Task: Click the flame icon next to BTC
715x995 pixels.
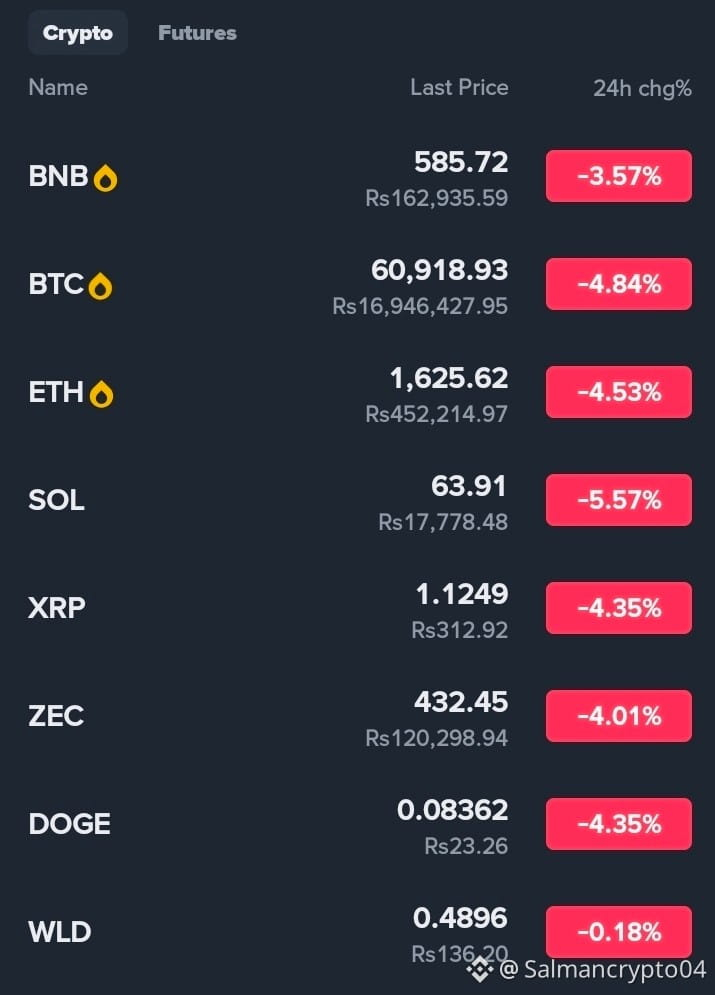Action: pyautogui.click(x=100, y=286)
